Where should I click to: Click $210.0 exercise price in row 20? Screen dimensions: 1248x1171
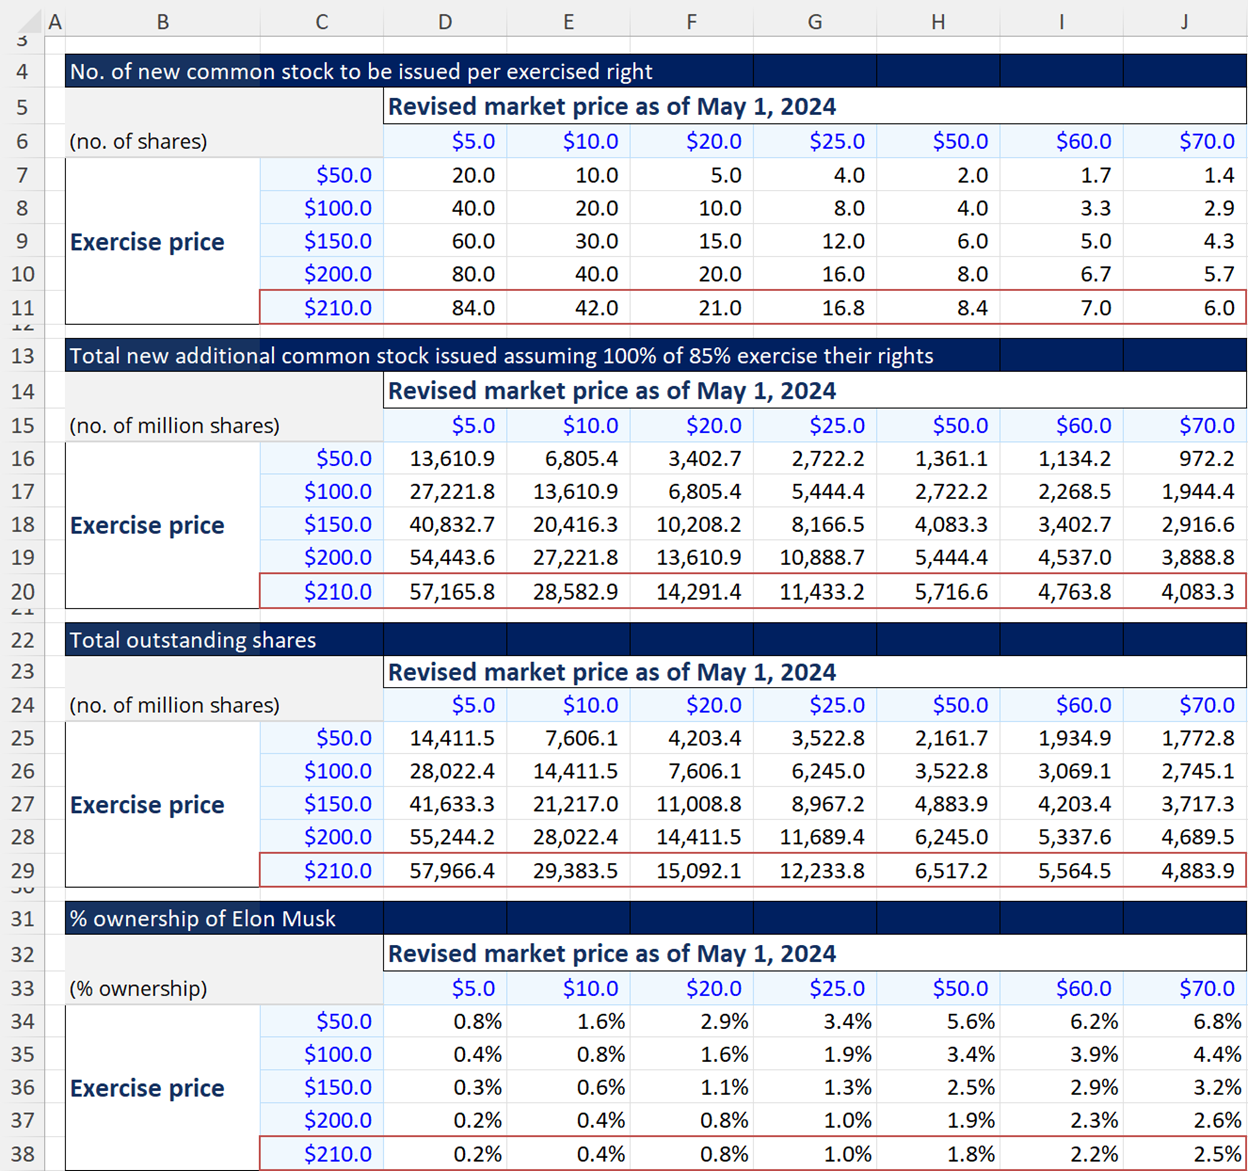tap(337, 592)
